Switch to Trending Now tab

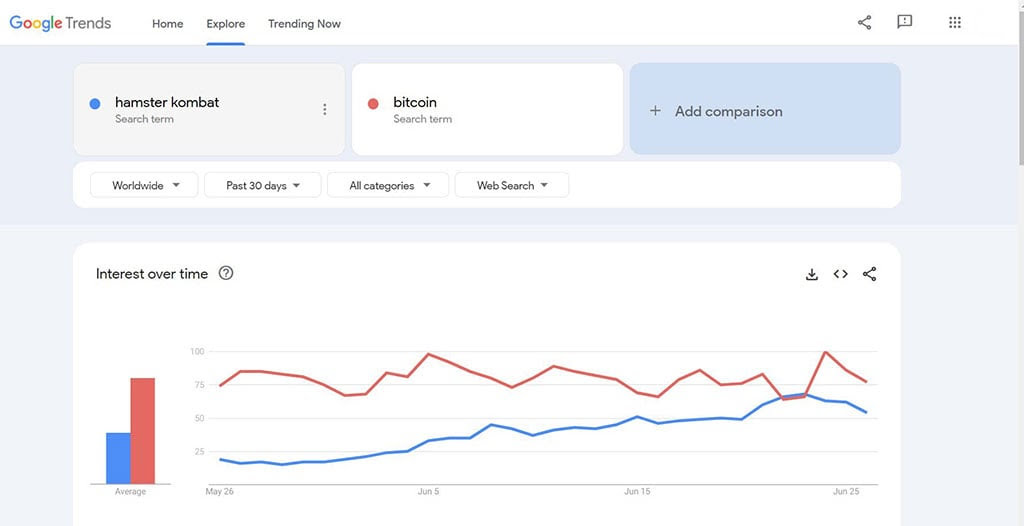click(x=304, y=24)
